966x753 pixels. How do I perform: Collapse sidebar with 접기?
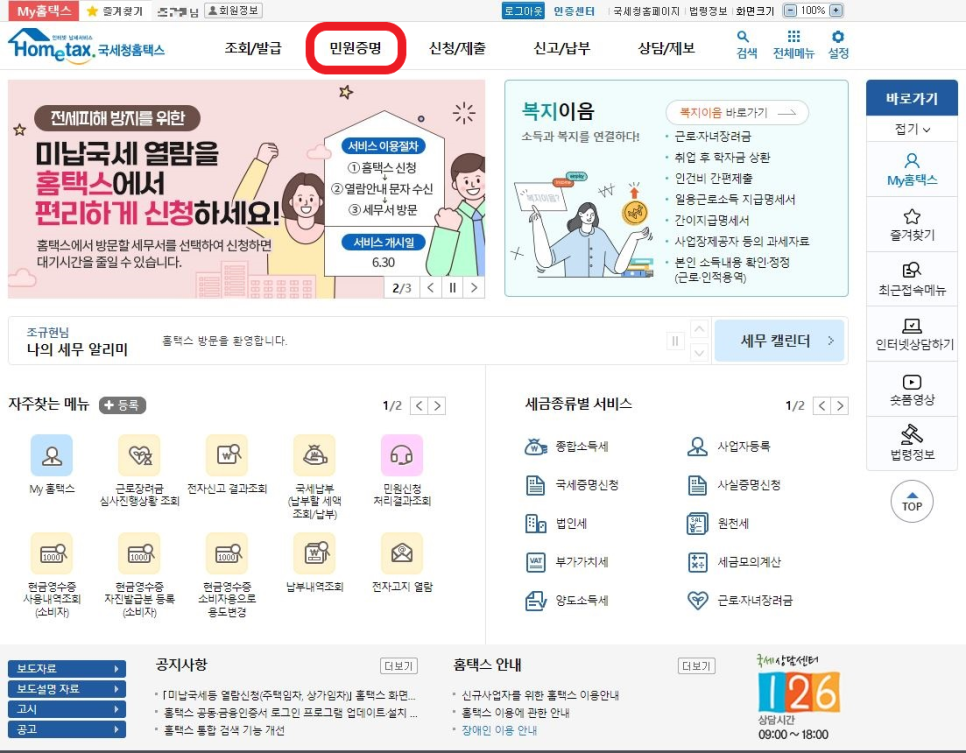pos(912,129)
